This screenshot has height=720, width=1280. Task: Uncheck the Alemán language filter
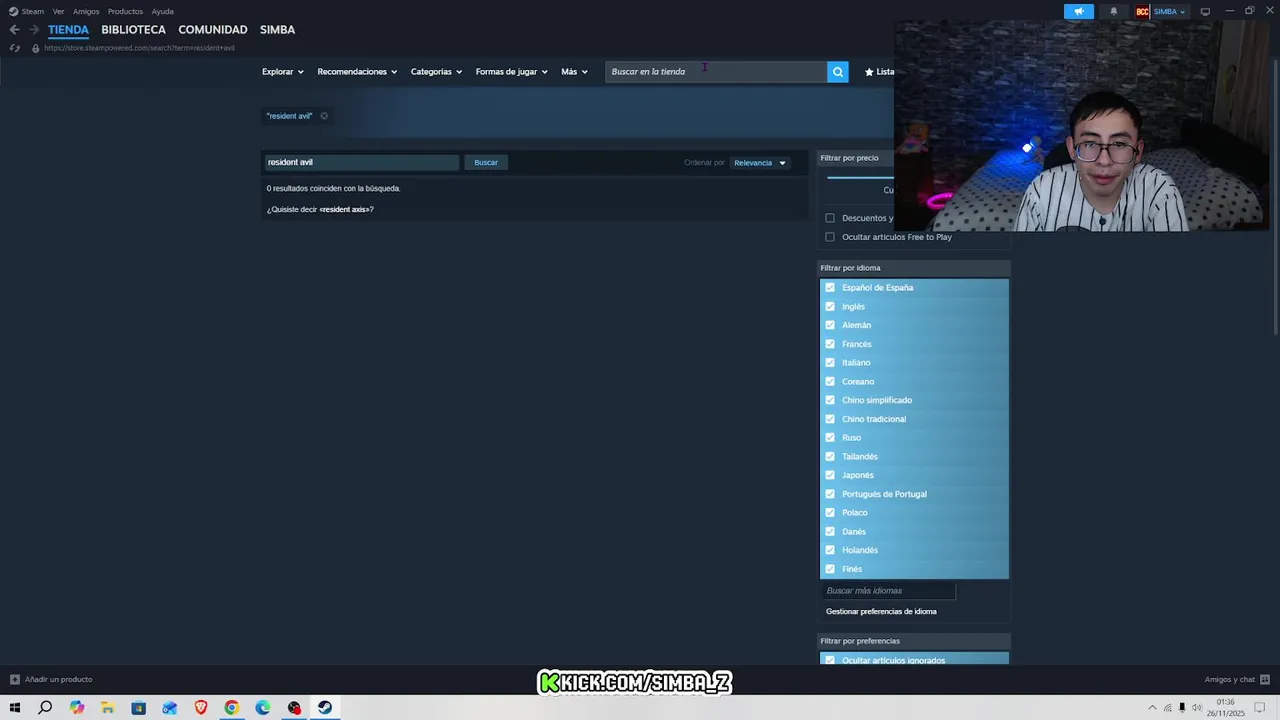tap(830, 325)
